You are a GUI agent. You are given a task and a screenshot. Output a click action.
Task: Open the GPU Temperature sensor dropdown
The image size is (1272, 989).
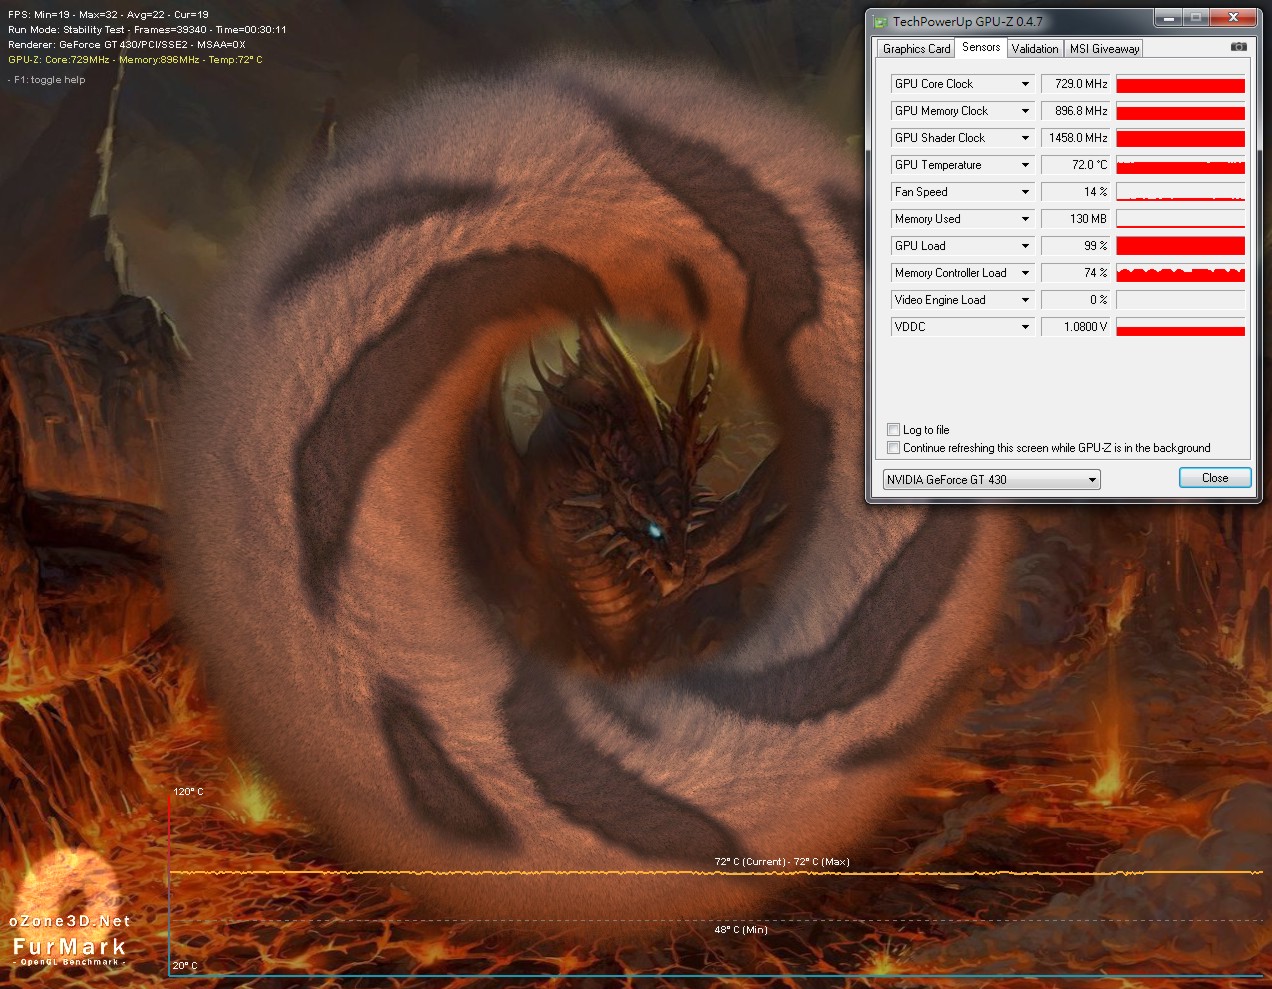[1025, 165]
